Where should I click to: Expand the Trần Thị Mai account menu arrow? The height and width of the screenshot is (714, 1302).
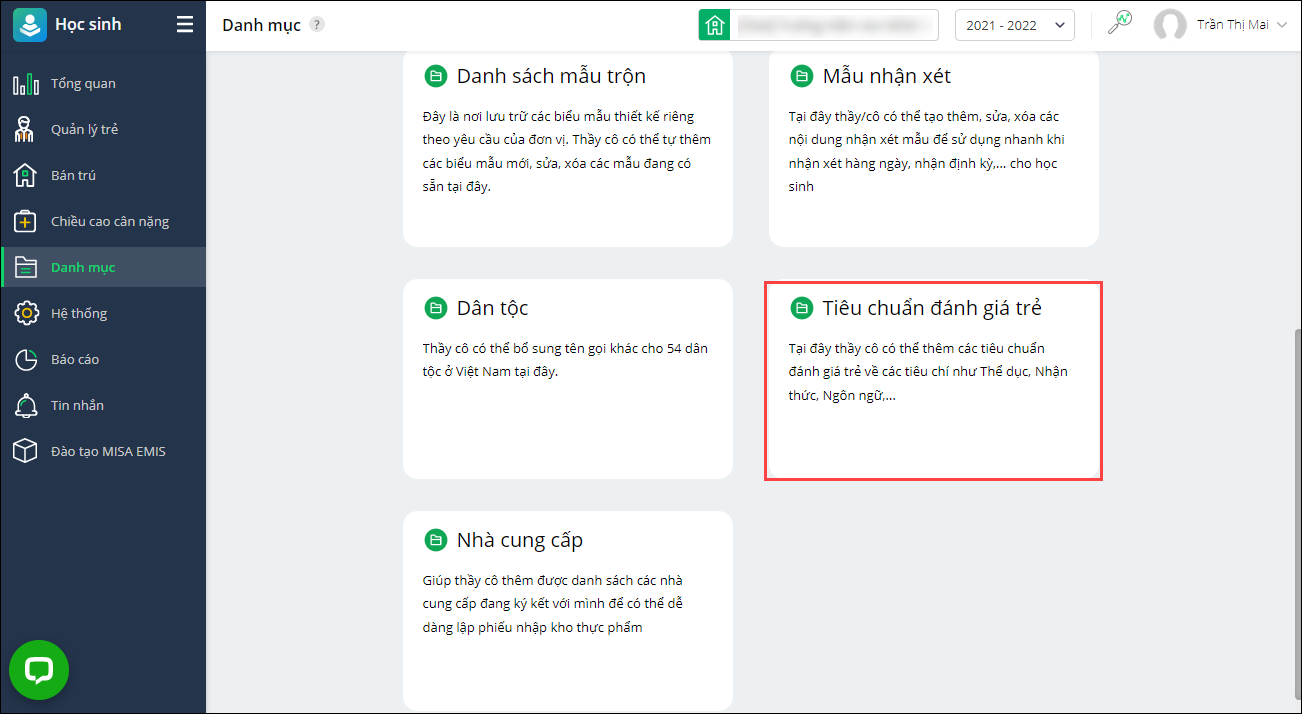pos(1281,25)
